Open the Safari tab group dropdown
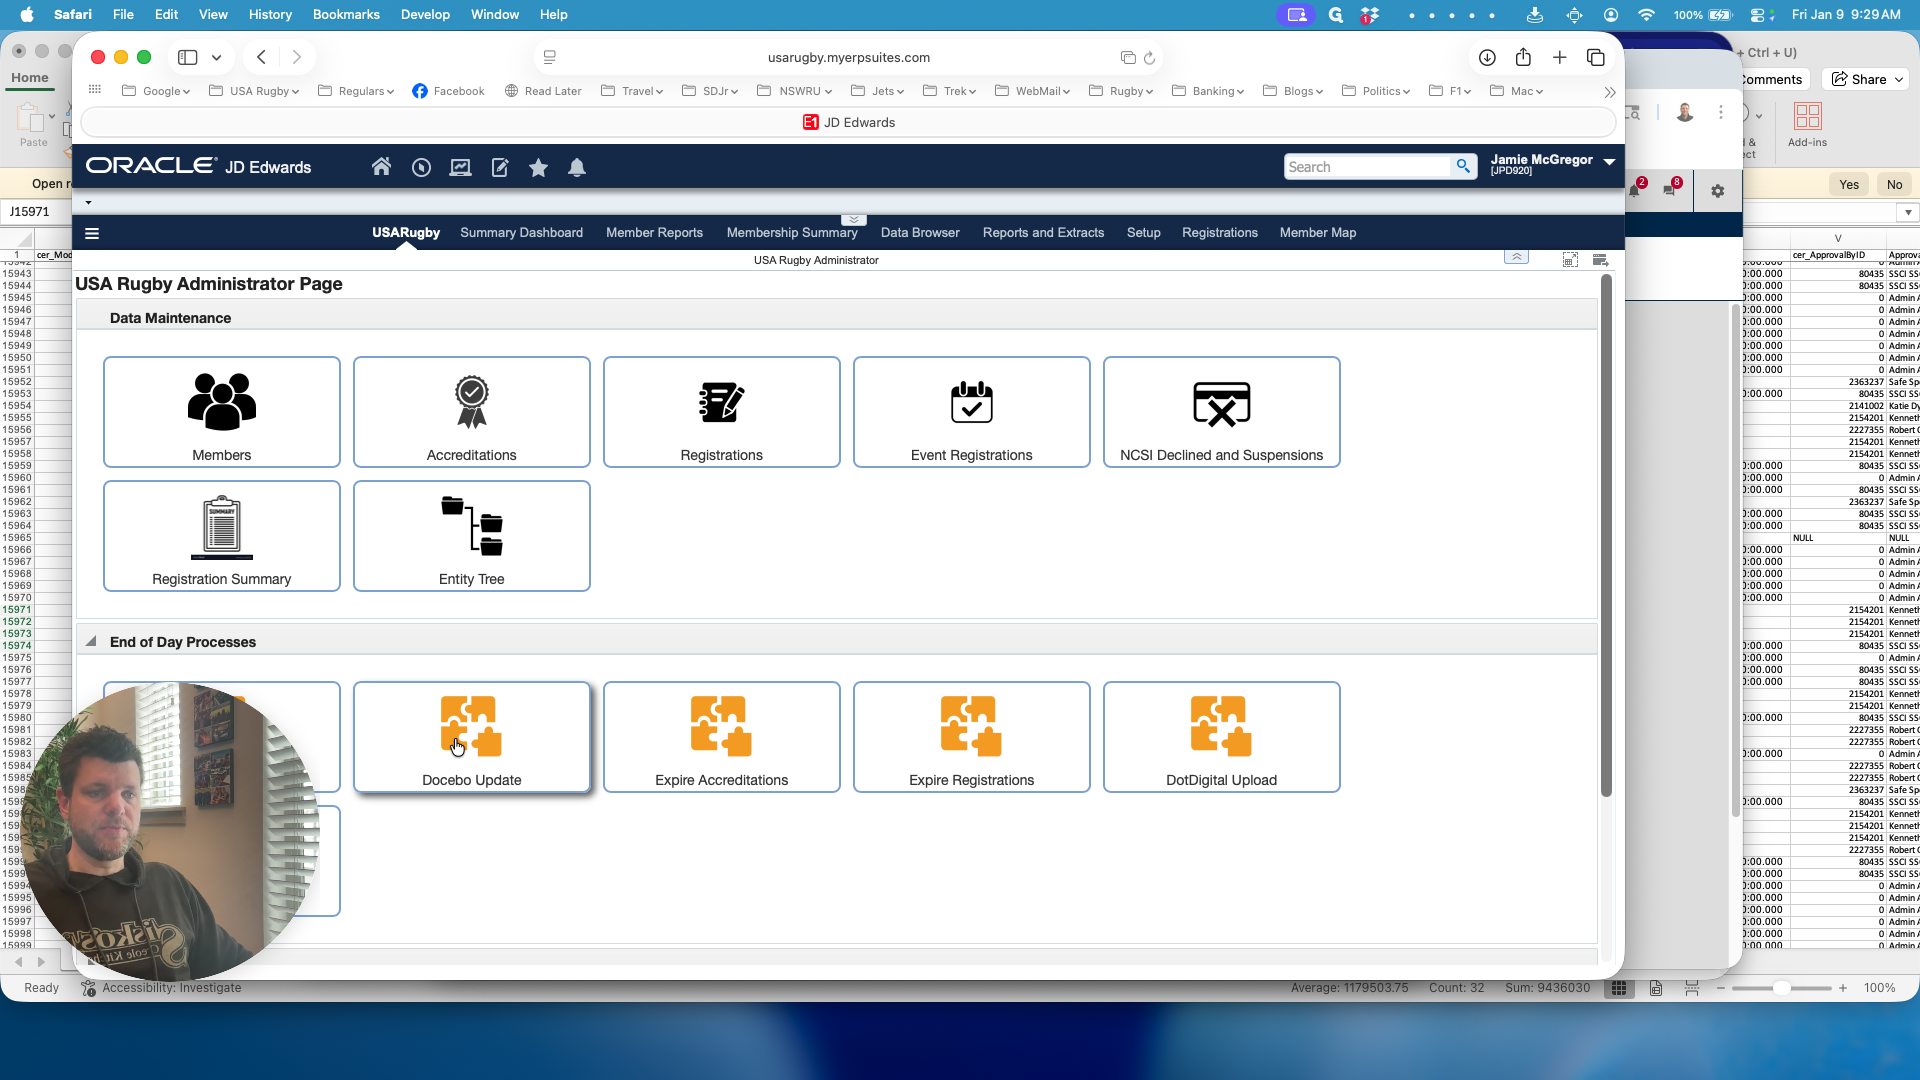This screenshot has height=1080, width=1920. tap(216, 57)
